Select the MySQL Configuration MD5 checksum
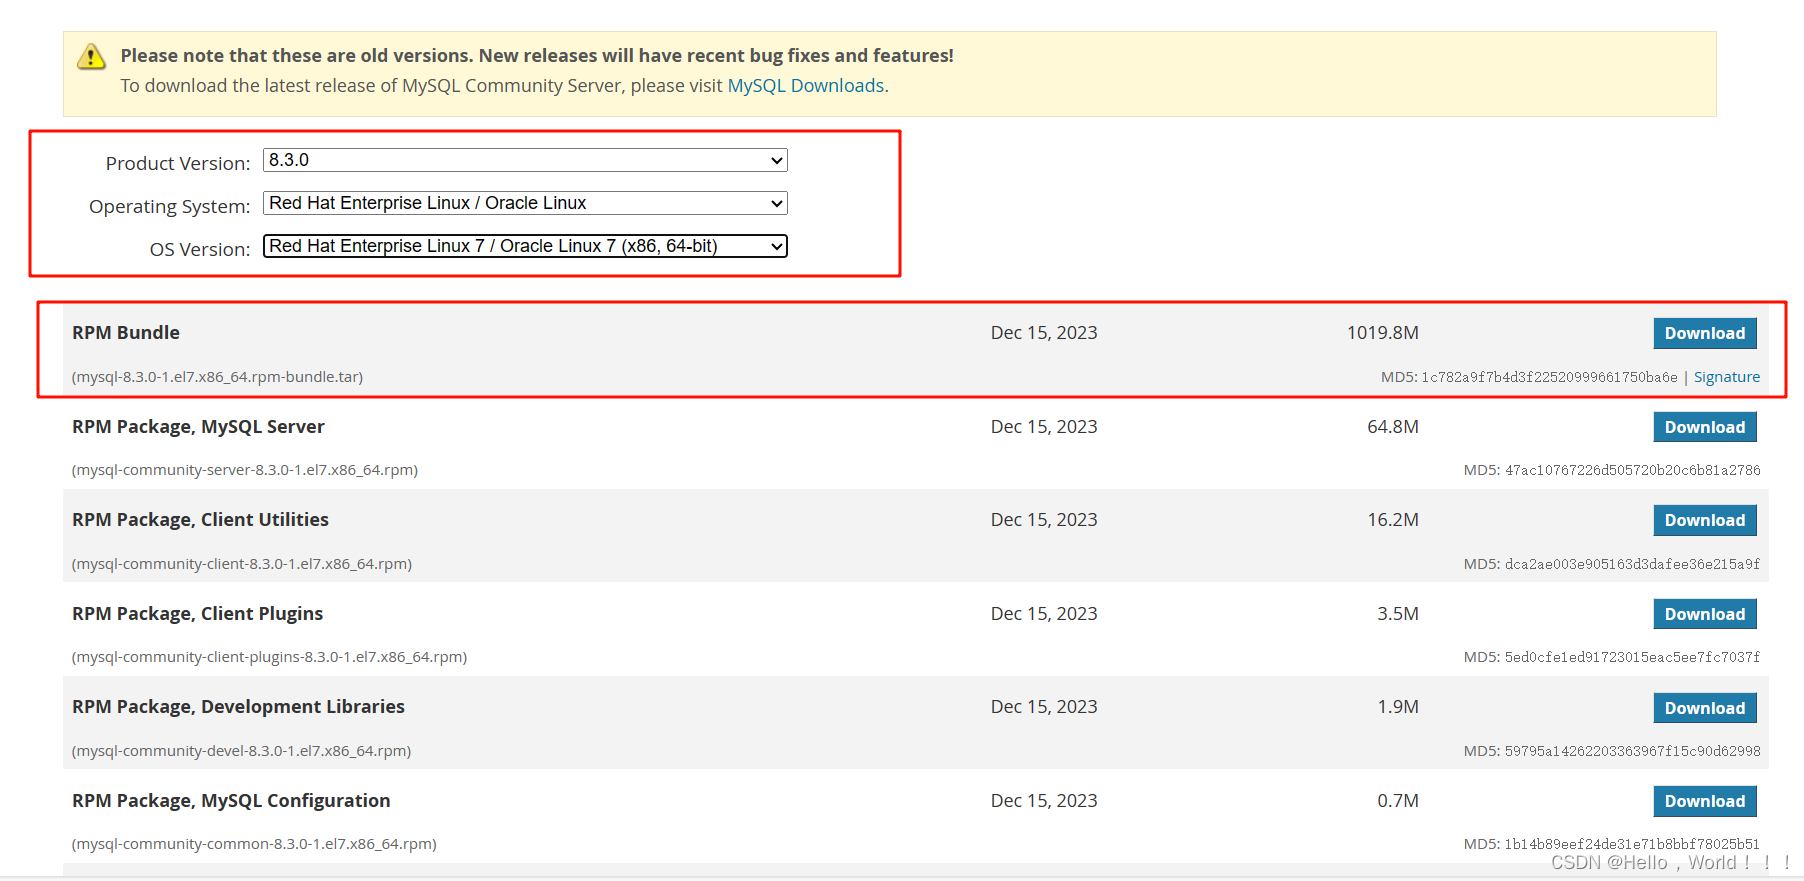This screenshot has height=881, width=1804. (1632, 844)
